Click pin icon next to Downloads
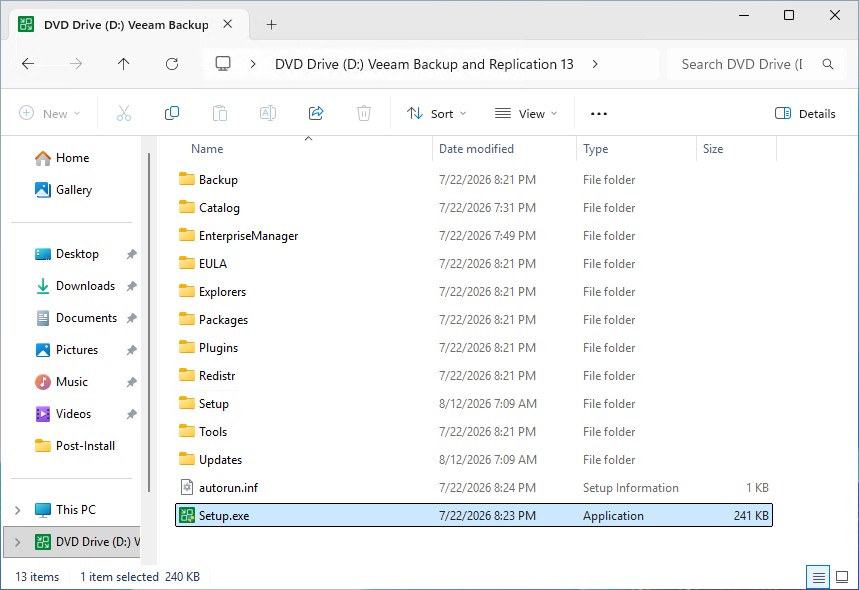859x590 pixels. tap(131, 286)
